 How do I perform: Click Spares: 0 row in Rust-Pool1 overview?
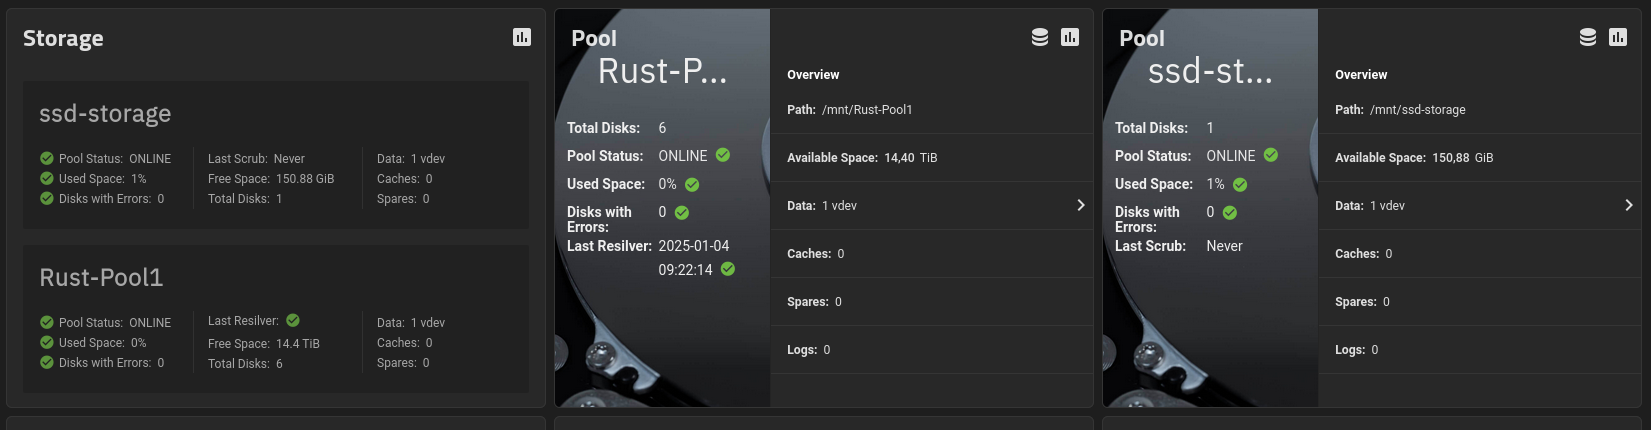click(x=932, y=301)
